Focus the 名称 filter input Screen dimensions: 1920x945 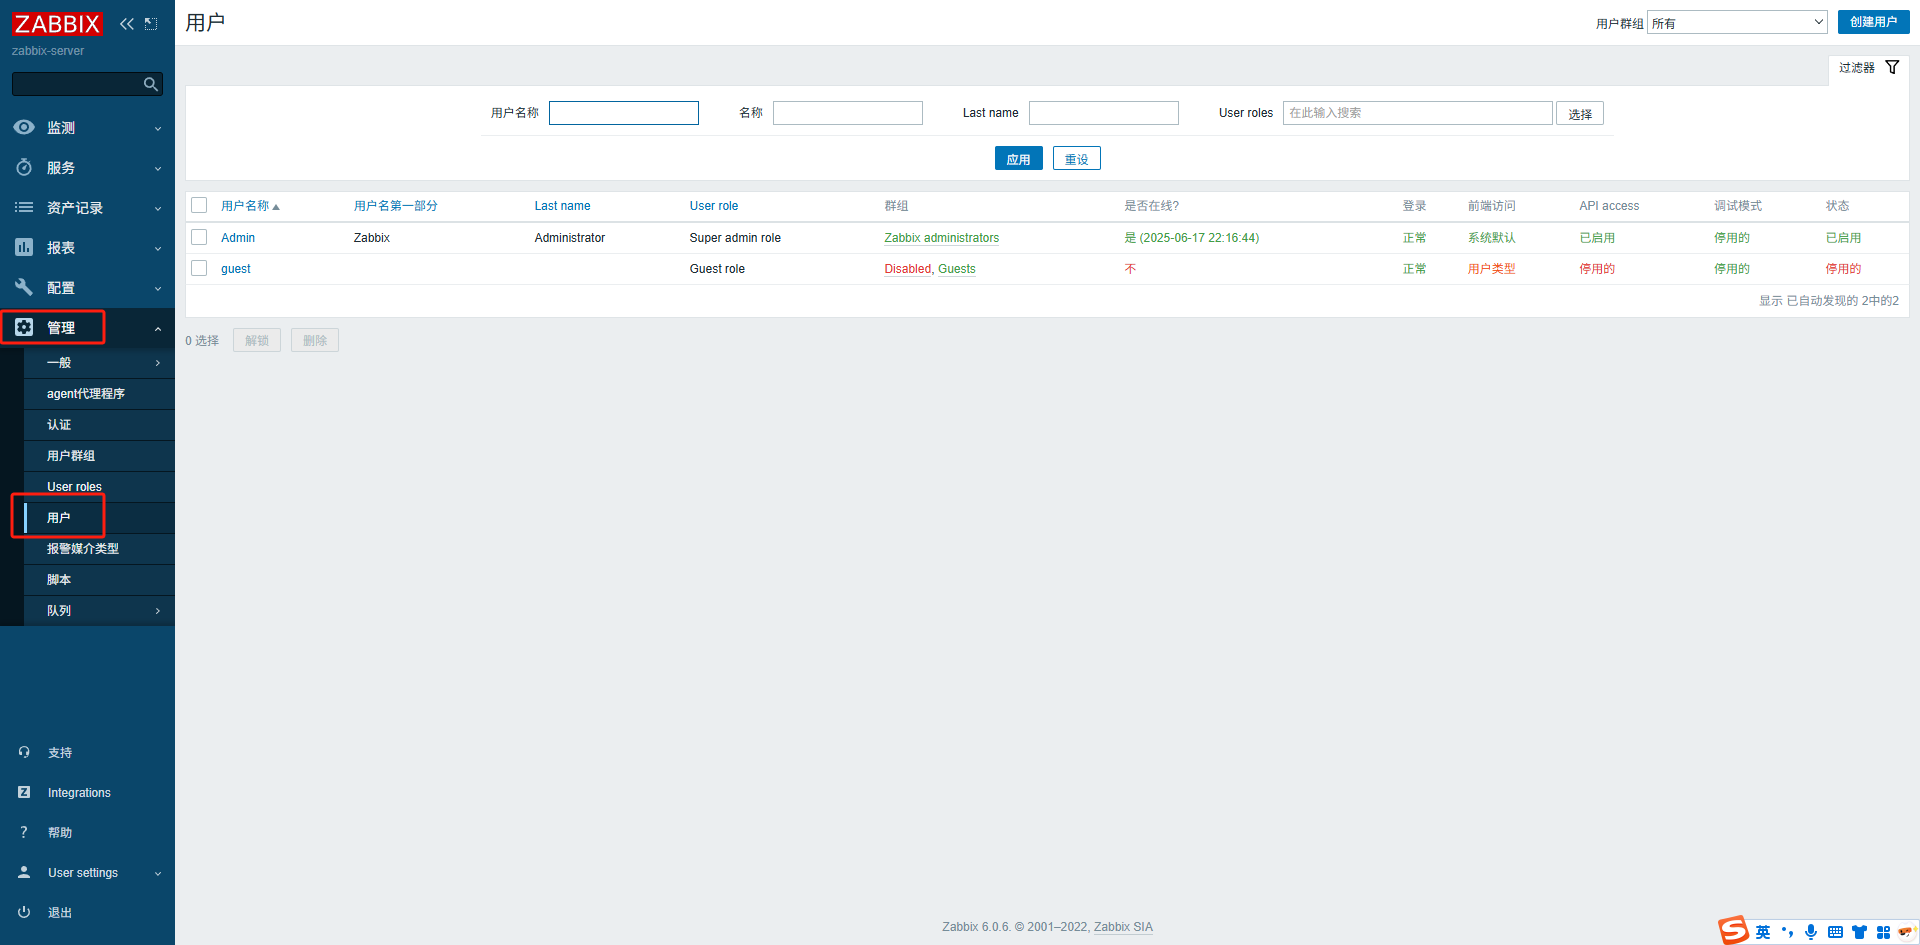pyautogui.click(x=848, y=113)
